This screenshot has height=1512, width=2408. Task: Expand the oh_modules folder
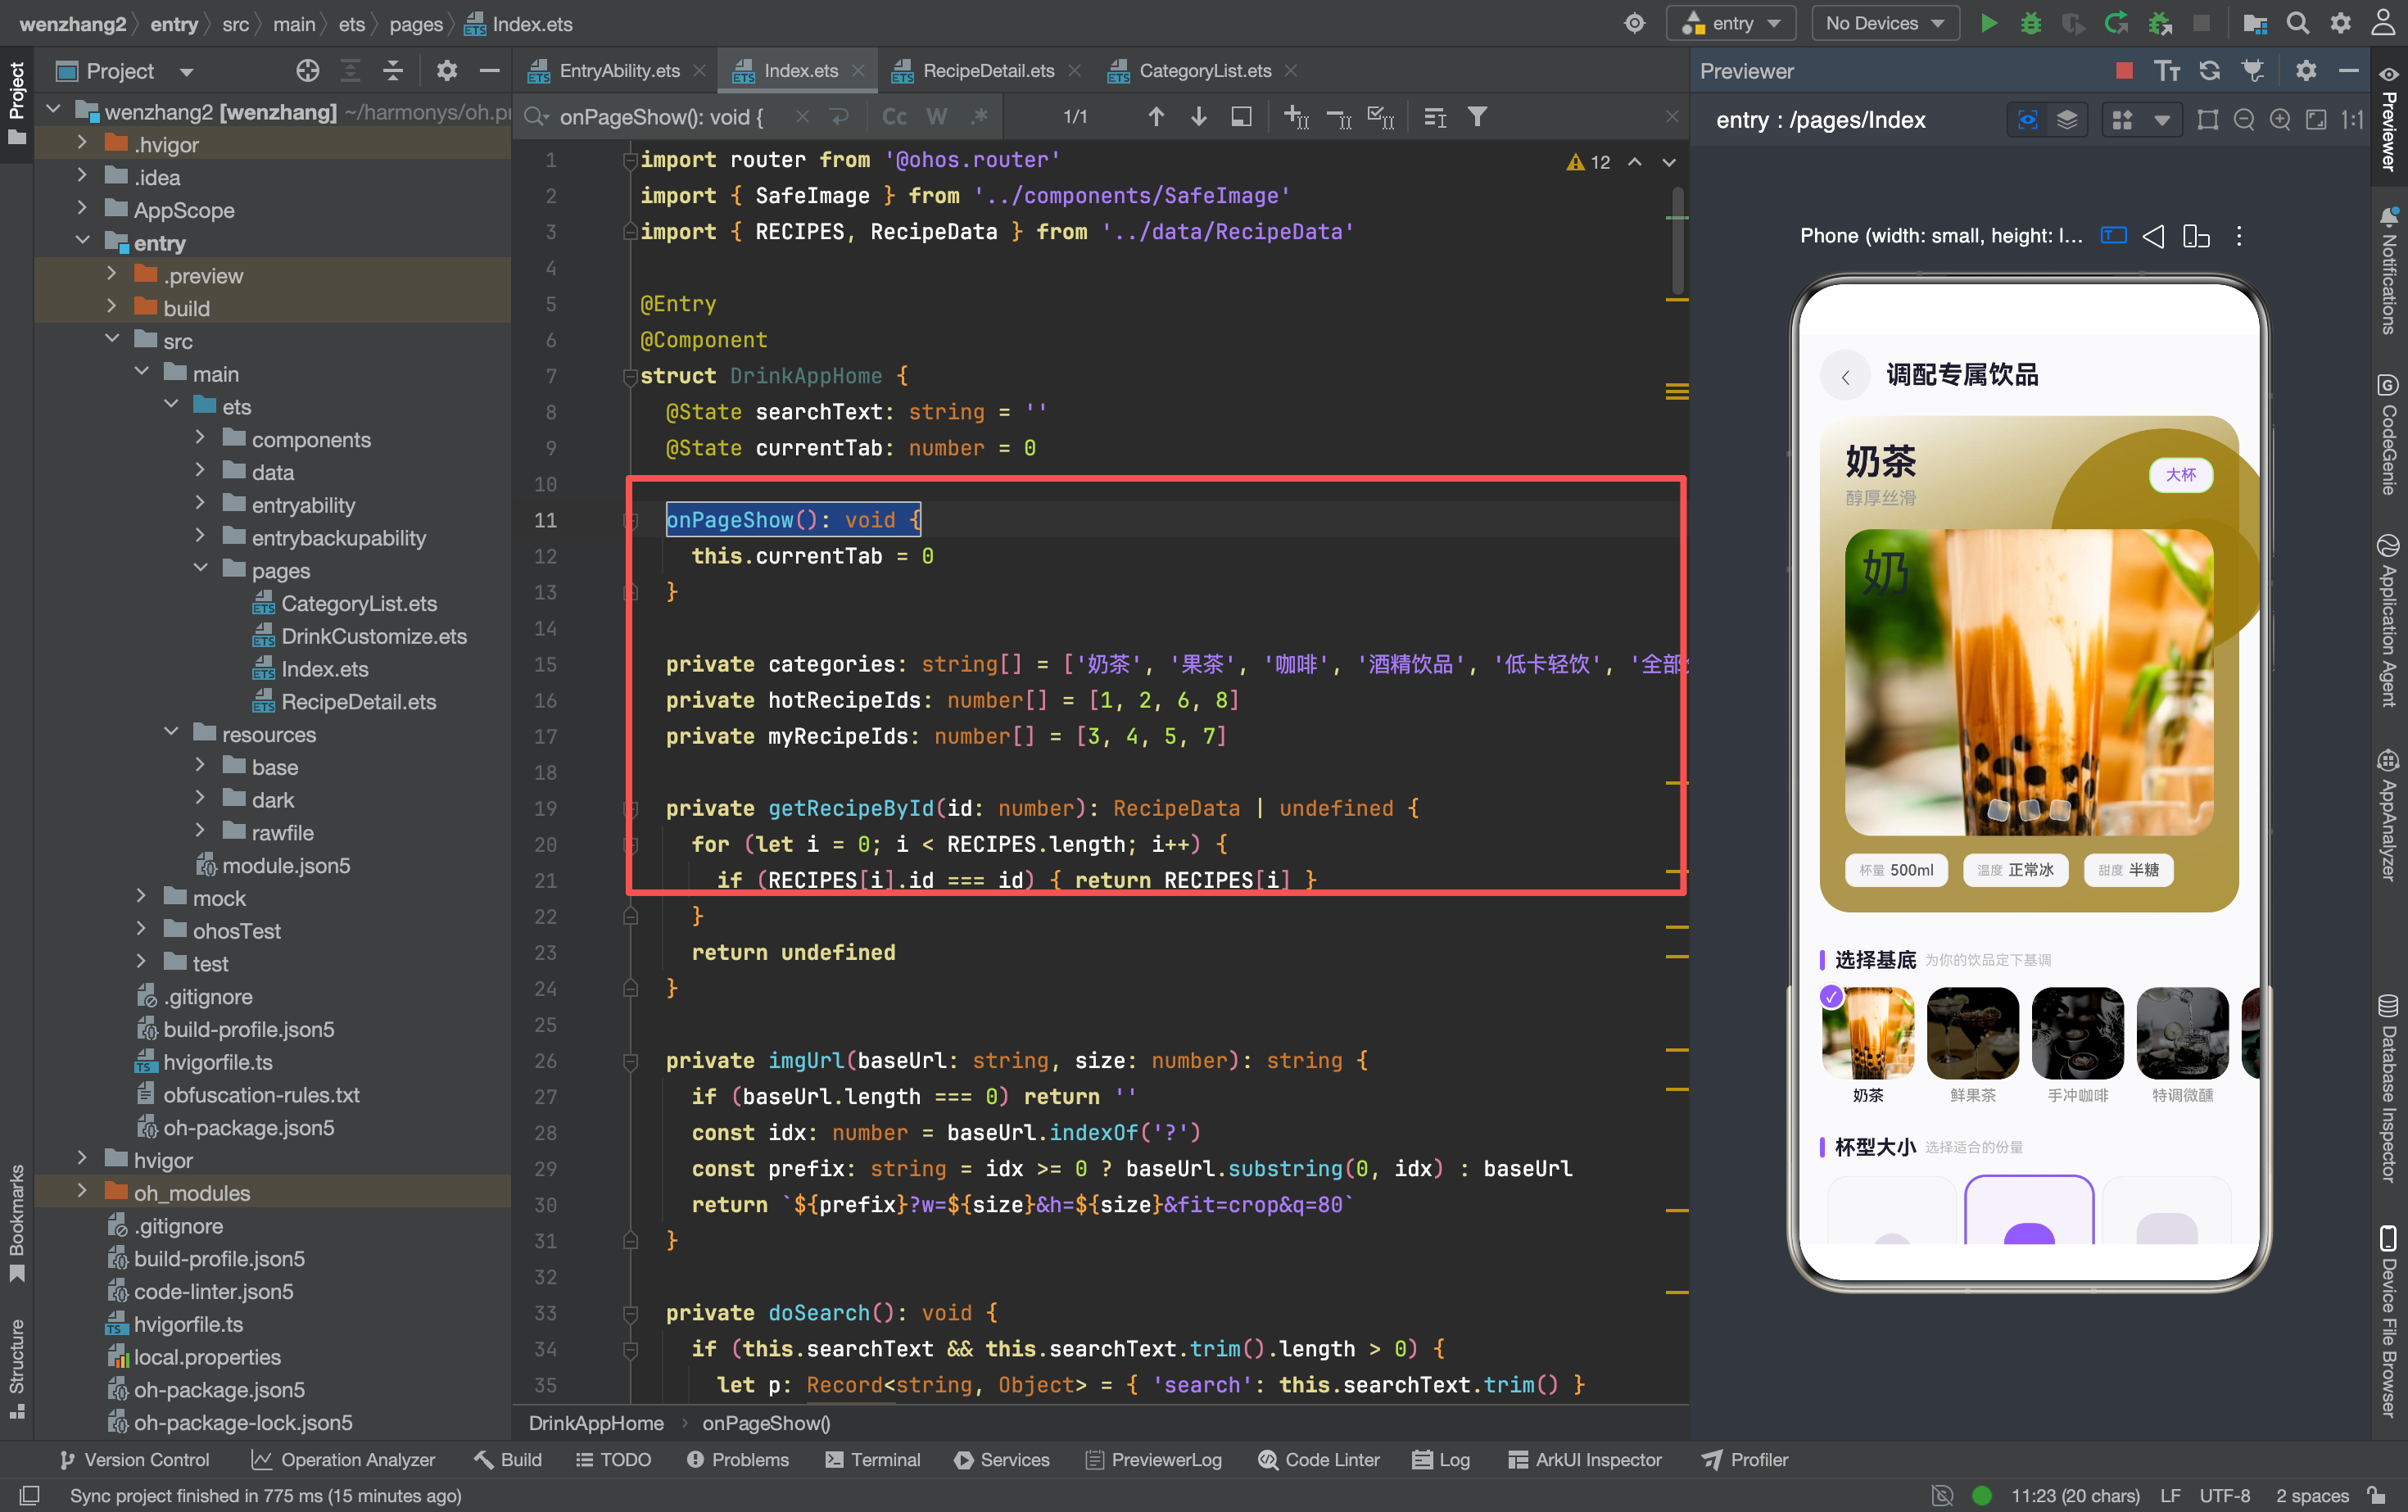click(x=82, y=1192)
